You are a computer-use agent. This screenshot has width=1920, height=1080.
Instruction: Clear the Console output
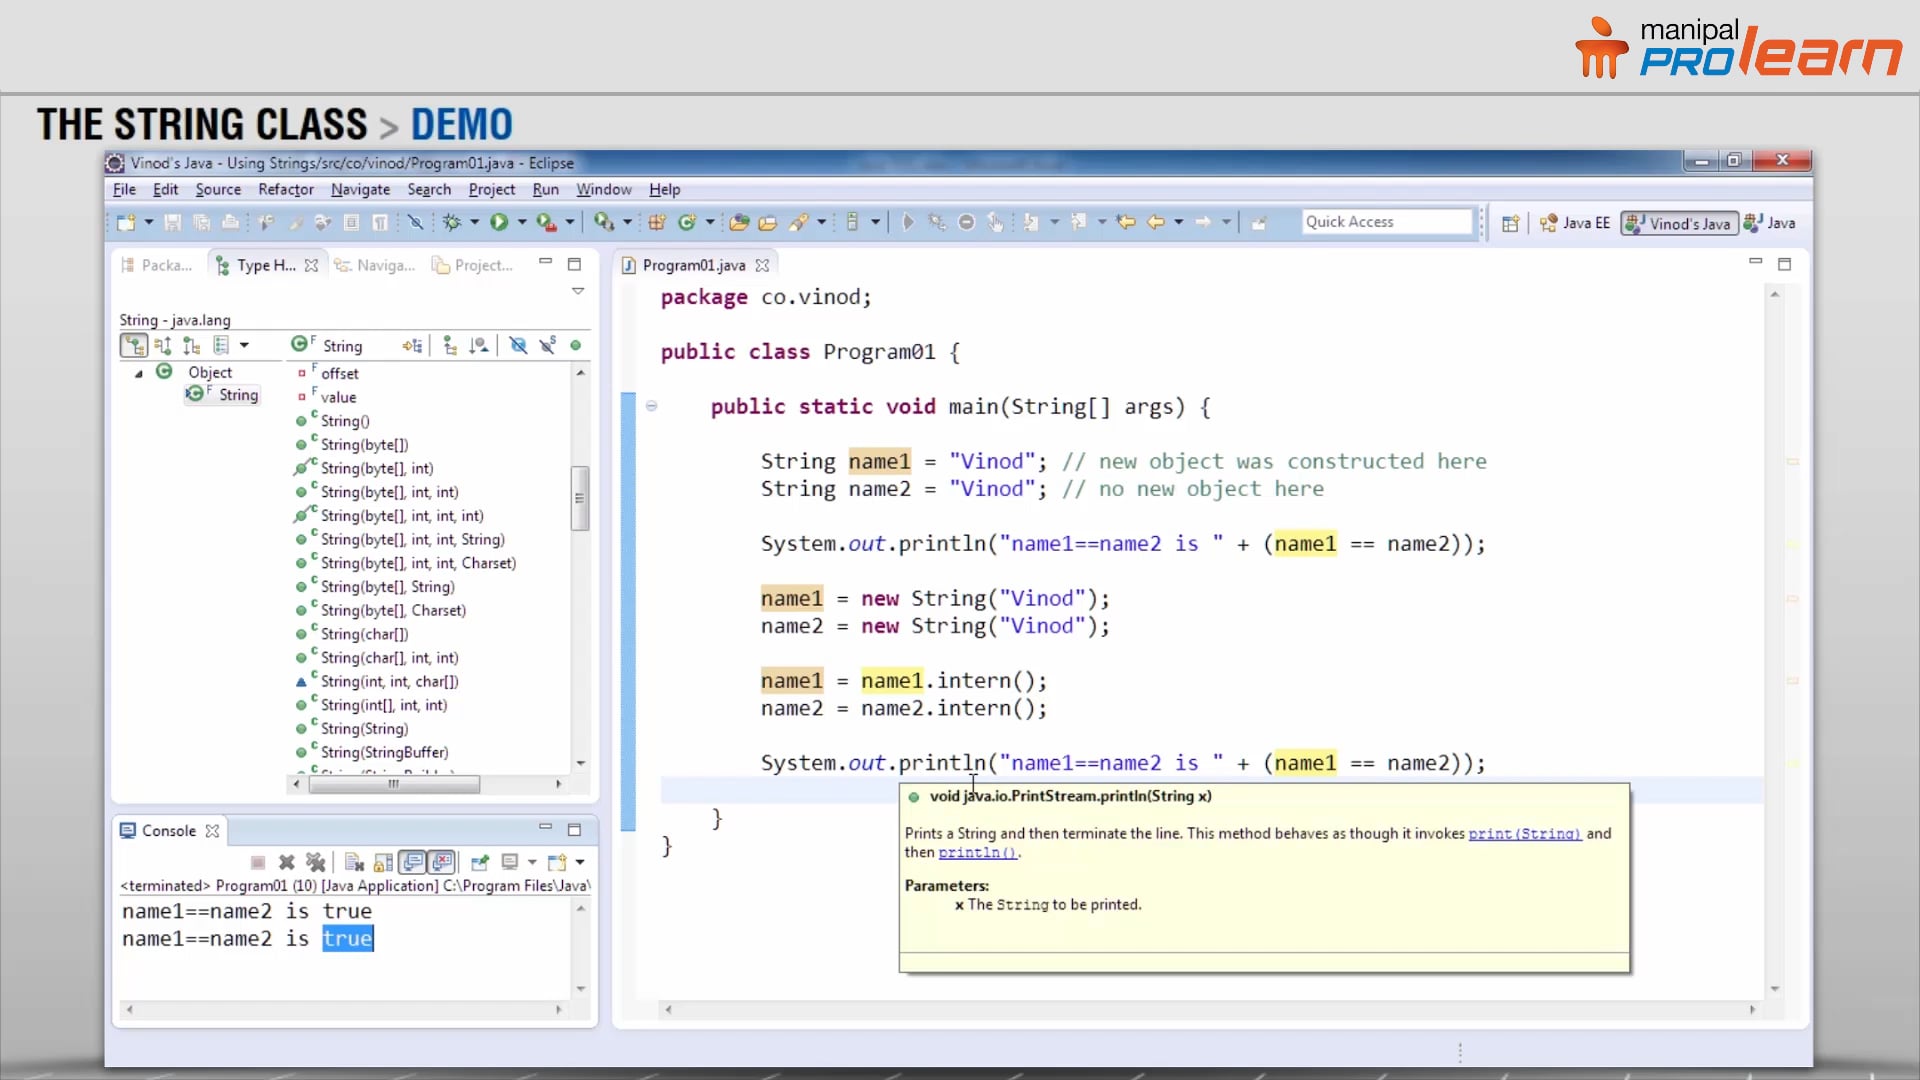(x=353, y=862)
